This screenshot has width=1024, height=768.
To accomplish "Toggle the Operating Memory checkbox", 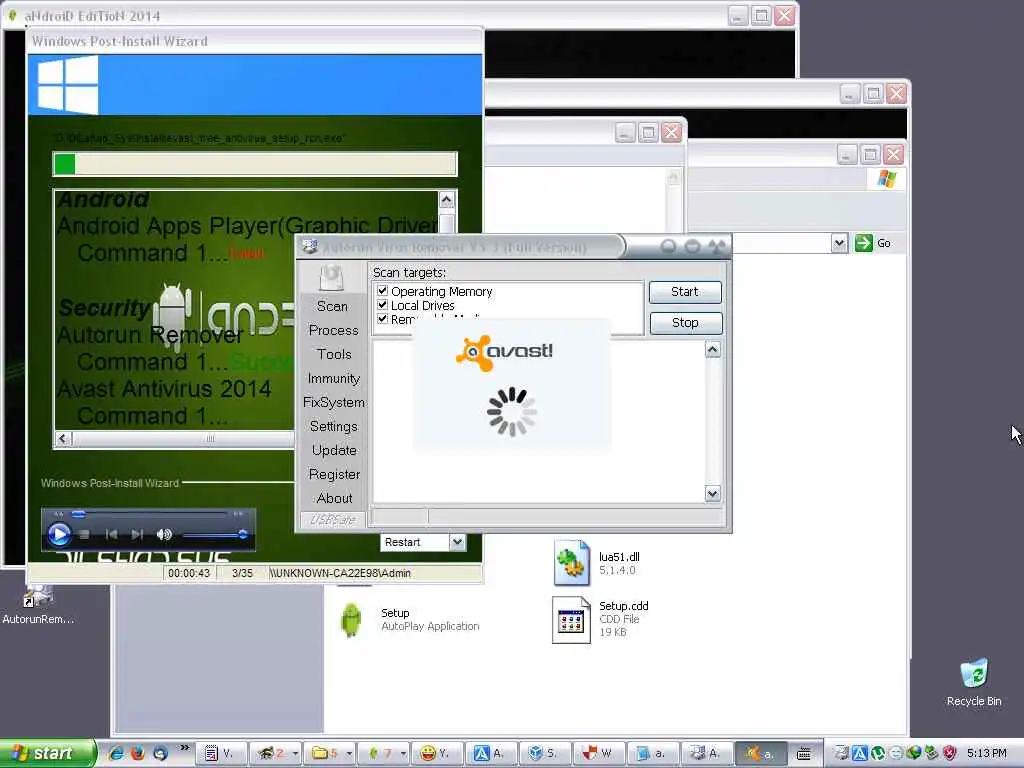I will click(383, 291).
